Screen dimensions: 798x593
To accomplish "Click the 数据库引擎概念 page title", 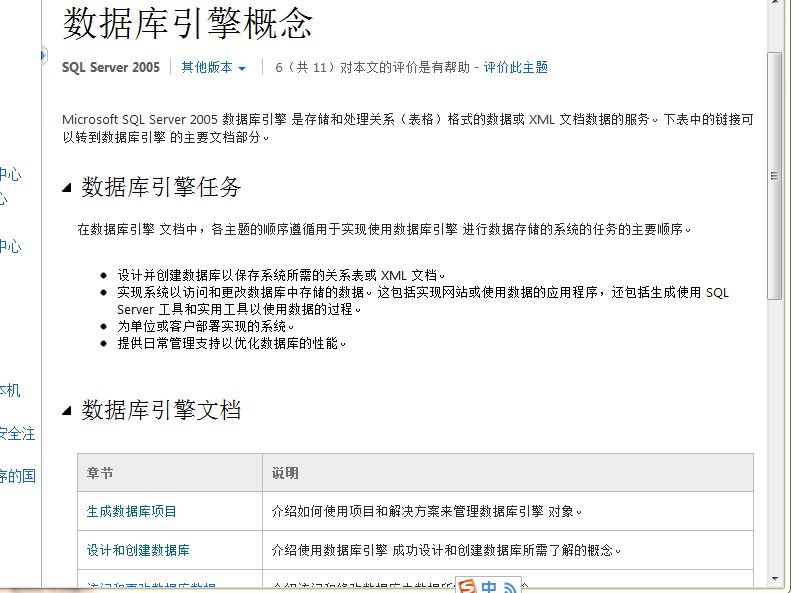I will pos(187,23).
